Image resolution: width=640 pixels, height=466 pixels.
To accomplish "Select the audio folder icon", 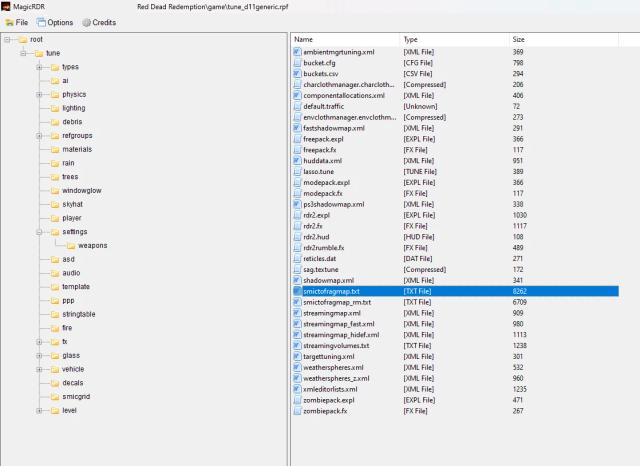I will click(55, 273).
